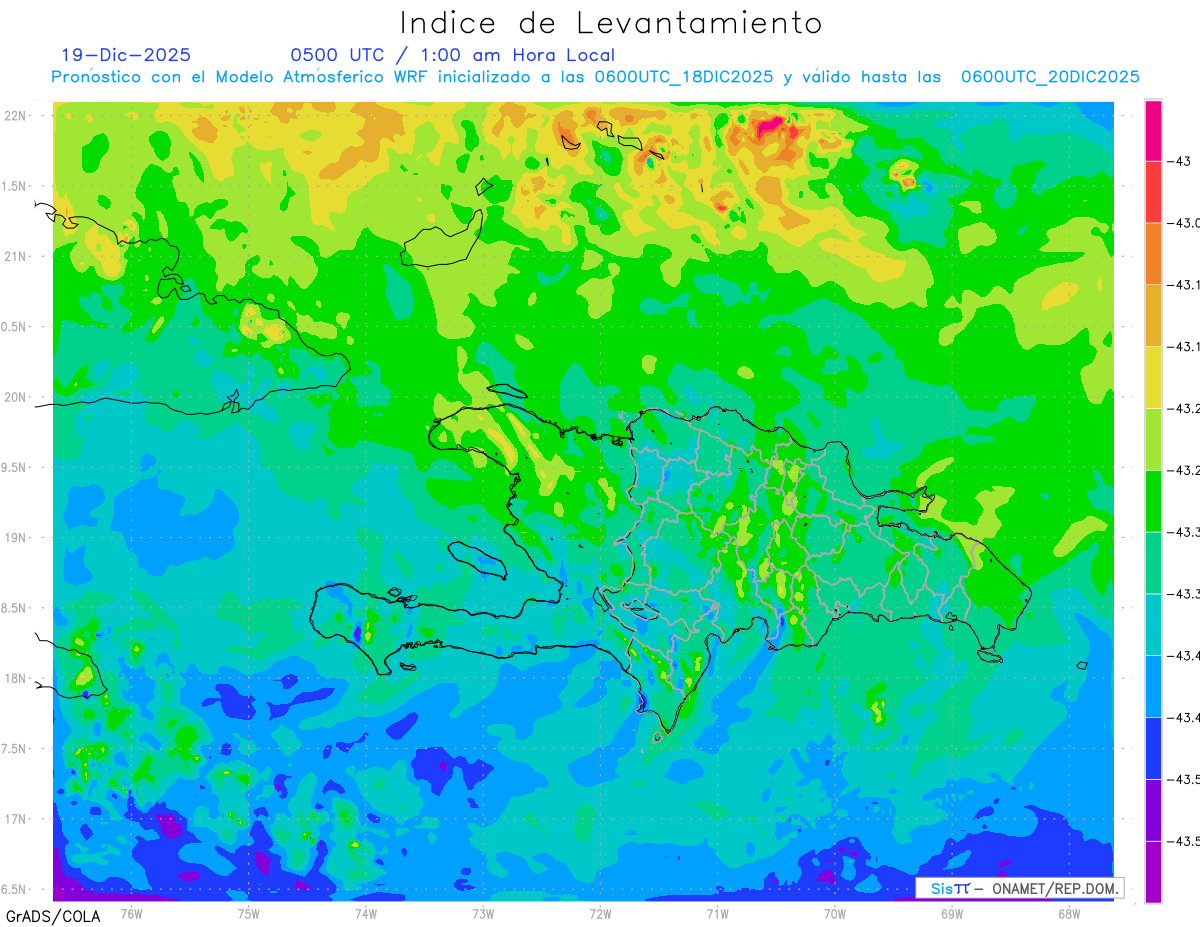Click the '18N' latitude label
Viewport: 1200px width, 927px height.
[17, 678]
